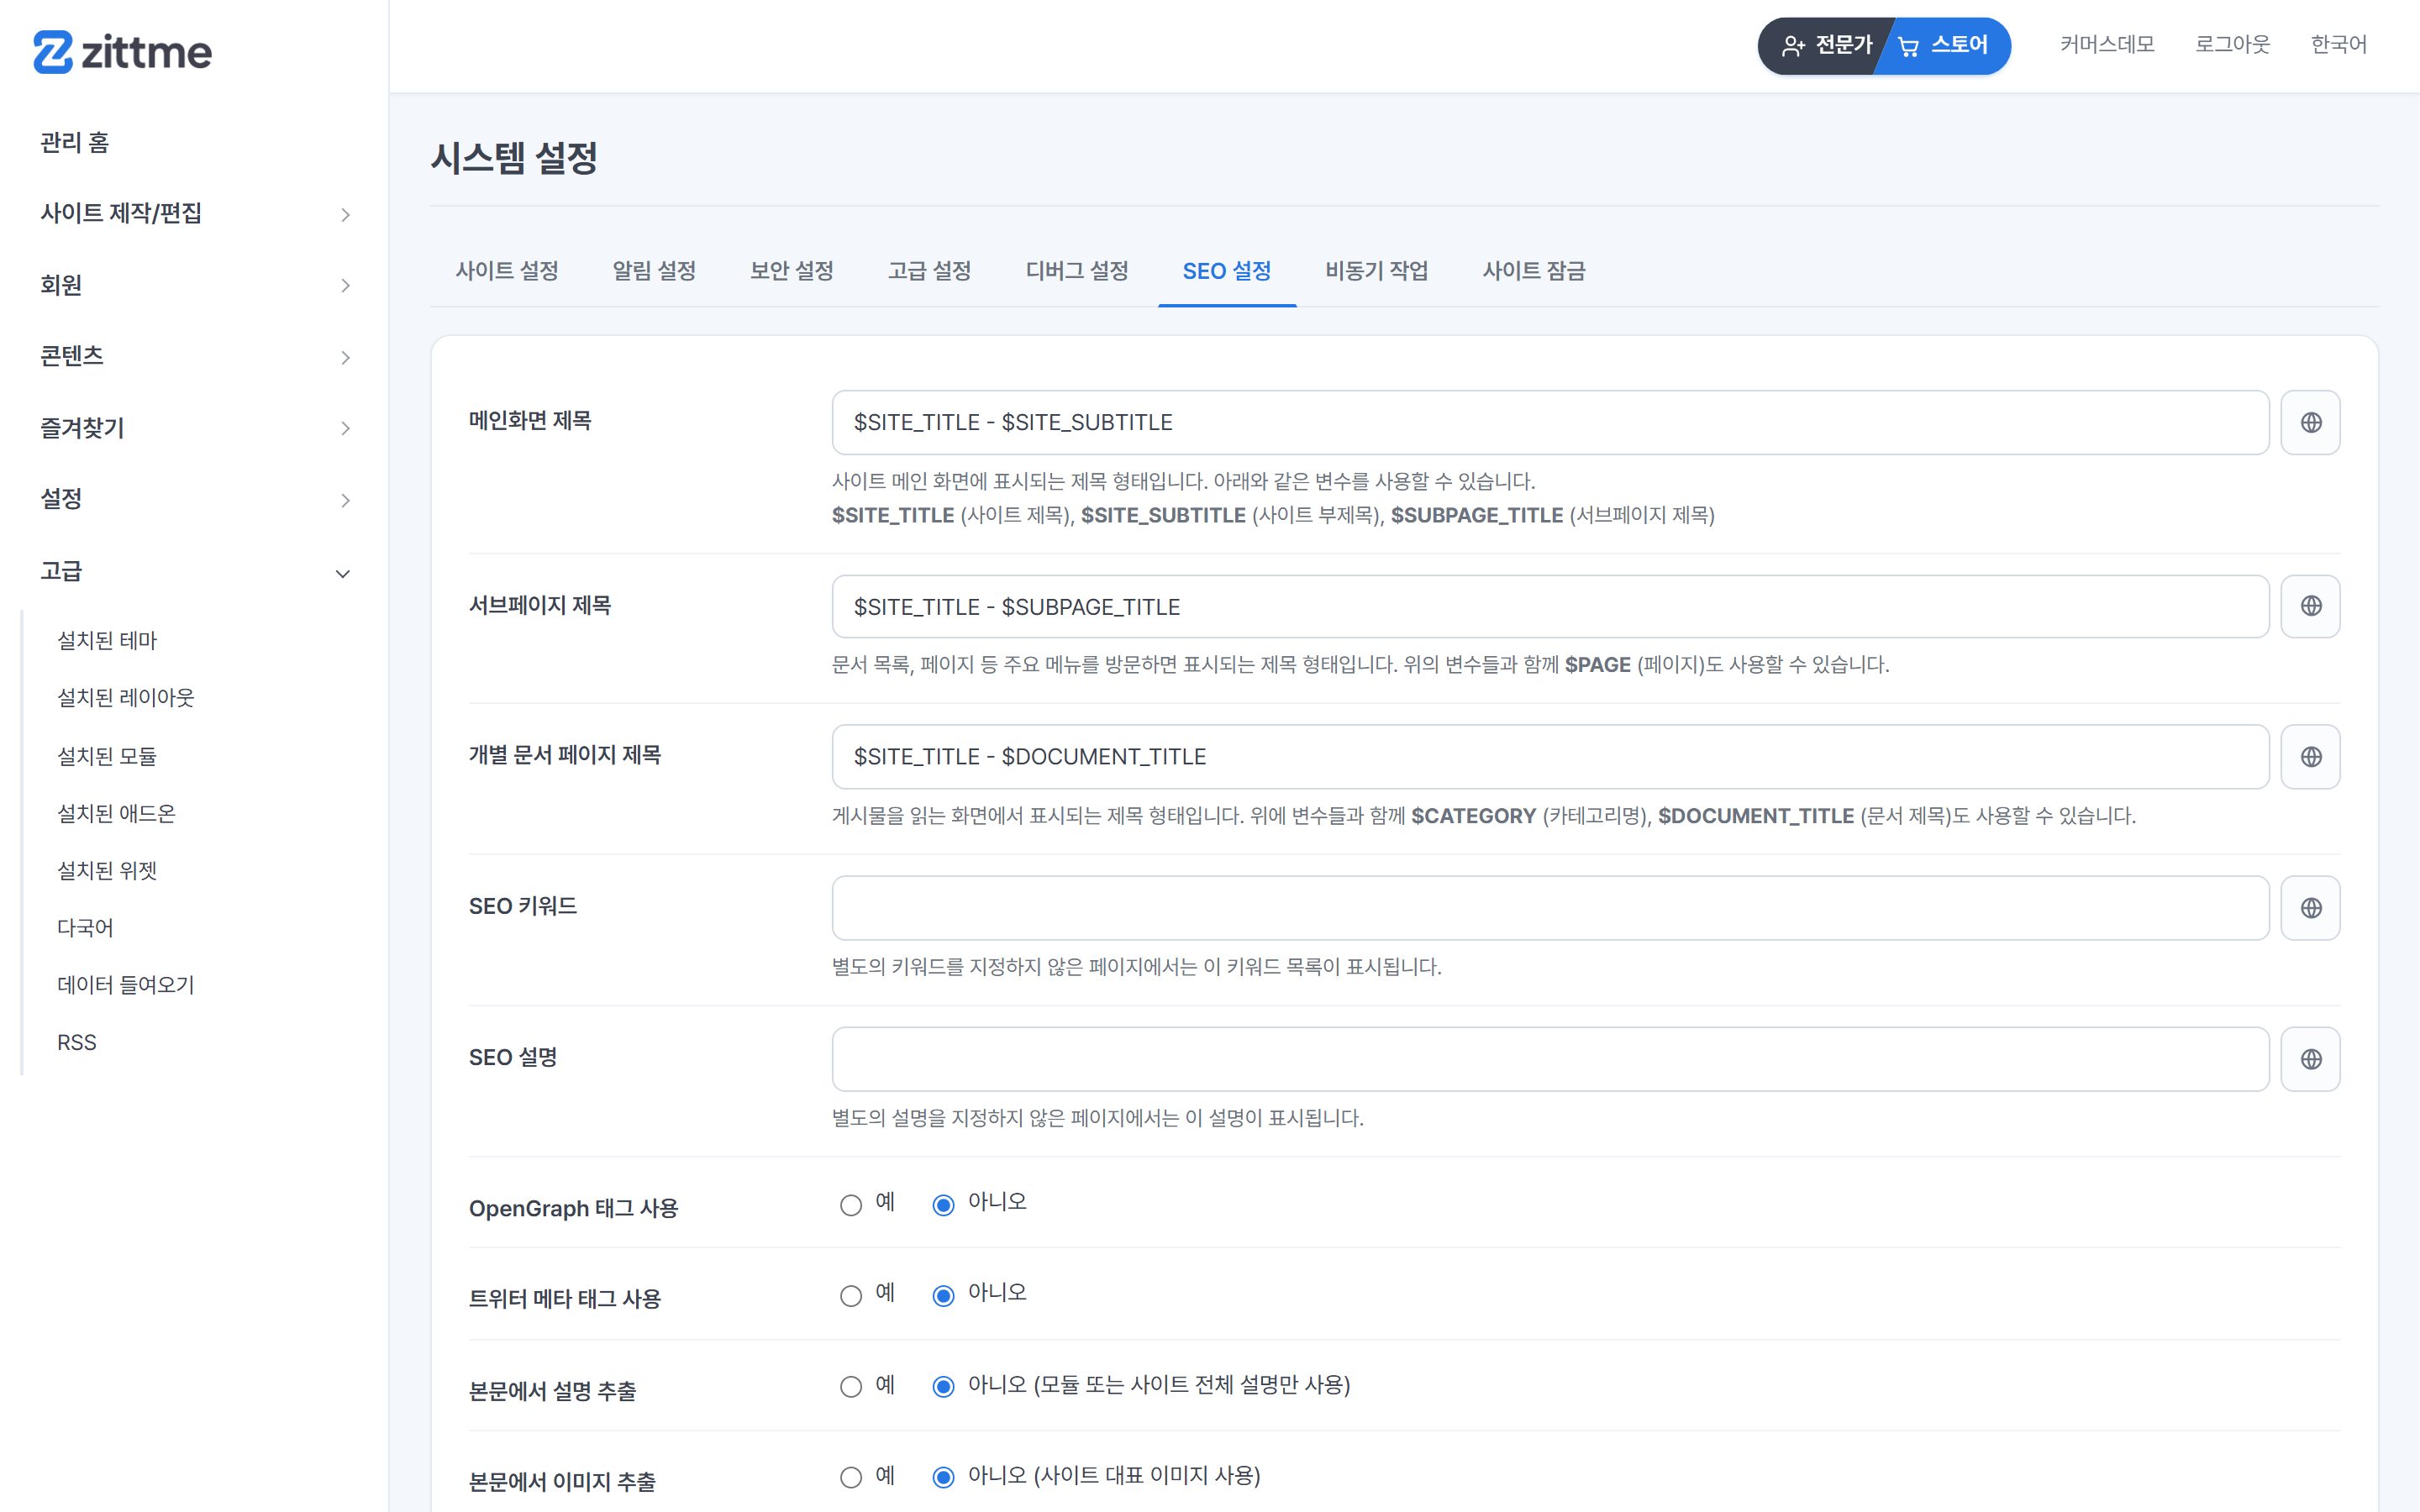Open globe language button for SEO 키워드
Viewport: 2420px width, 1512px height.
coord(2310,908)
